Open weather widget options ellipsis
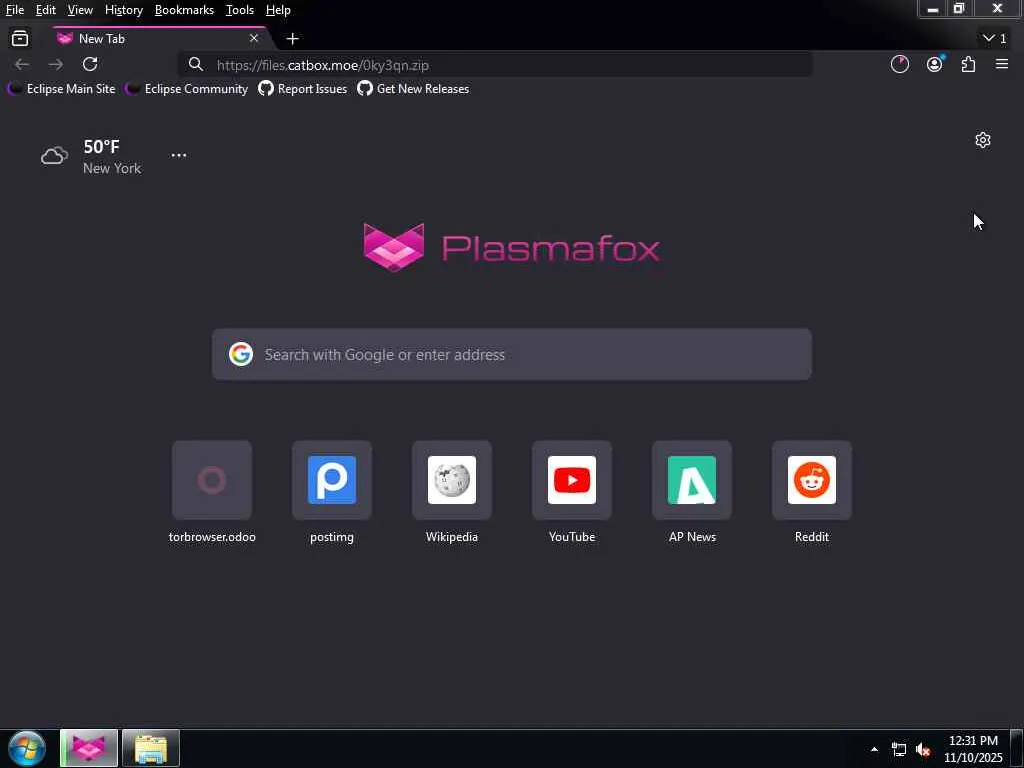Viewport: 1024px width, 768px height. (x=179, y=155)
